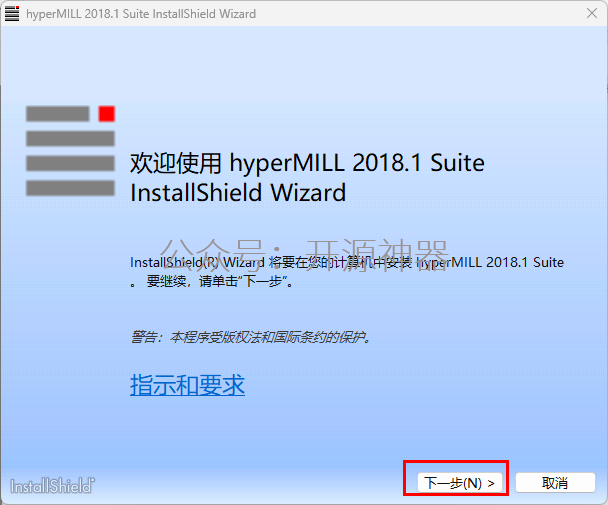Click the window title hyperMILL 2018.1 Suite InstallShield Wizard

point(141,14)
